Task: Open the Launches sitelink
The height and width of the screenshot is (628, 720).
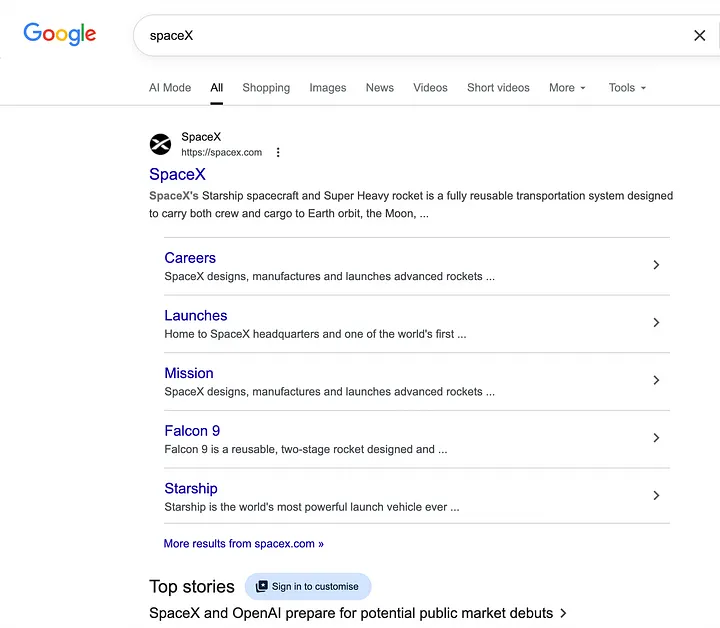Action: [196, 315]
